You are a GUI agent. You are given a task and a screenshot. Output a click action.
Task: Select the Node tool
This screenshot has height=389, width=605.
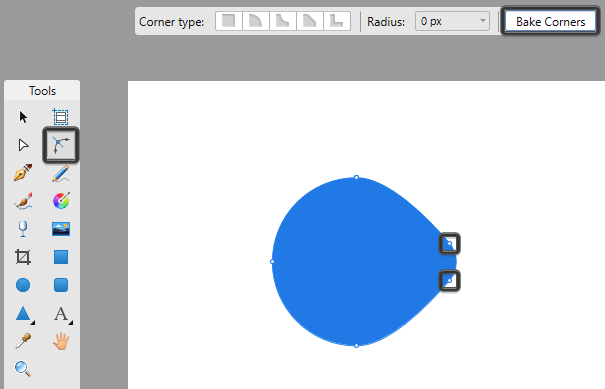pos(23,145)
